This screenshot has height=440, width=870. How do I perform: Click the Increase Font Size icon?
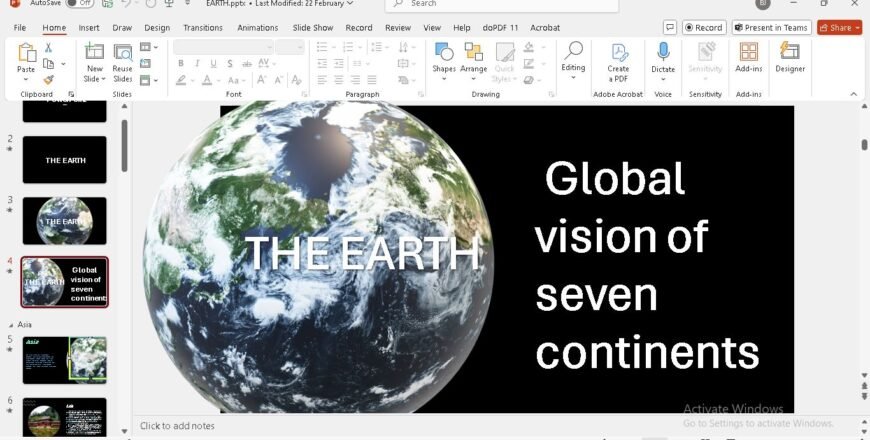[260, 80]
